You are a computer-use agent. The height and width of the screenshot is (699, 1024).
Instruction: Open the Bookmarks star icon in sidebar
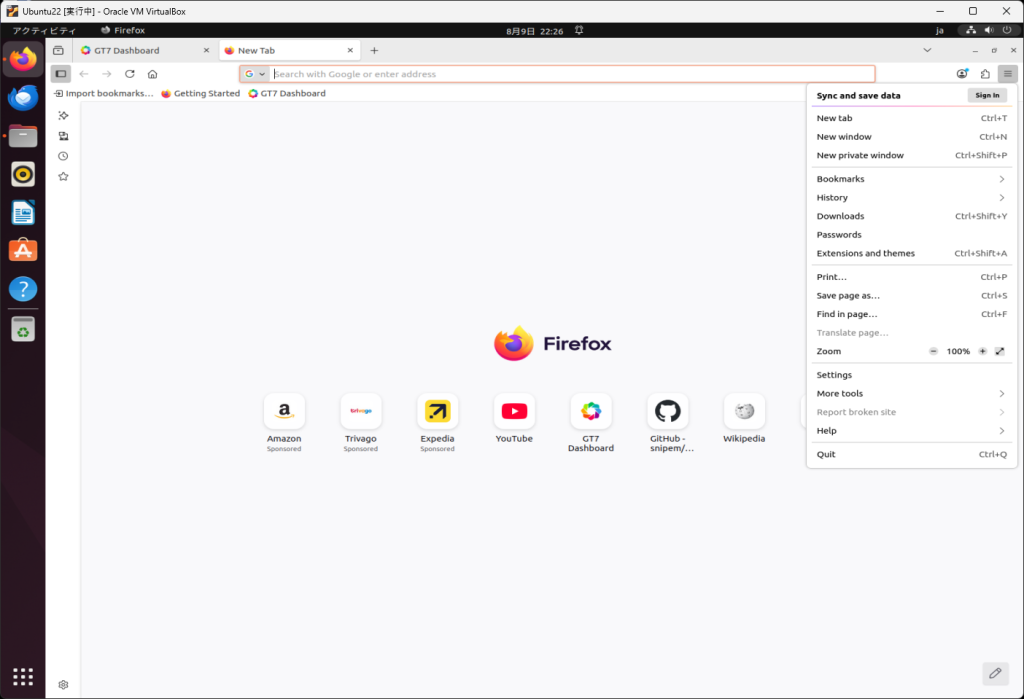tap(63, 176)
